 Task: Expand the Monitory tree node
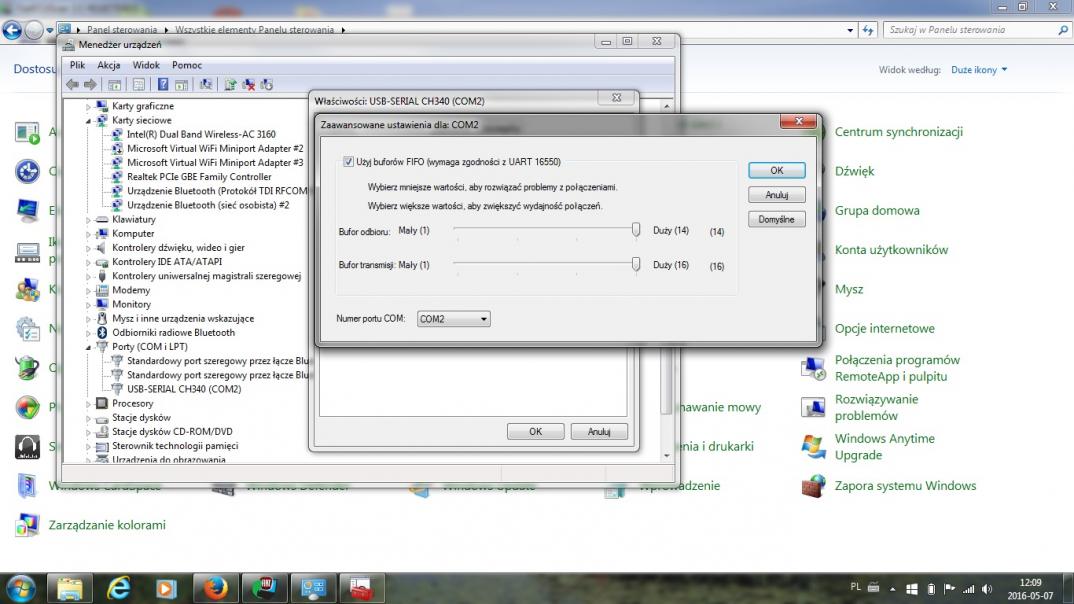pyautogui.click(x=88, y=305)
